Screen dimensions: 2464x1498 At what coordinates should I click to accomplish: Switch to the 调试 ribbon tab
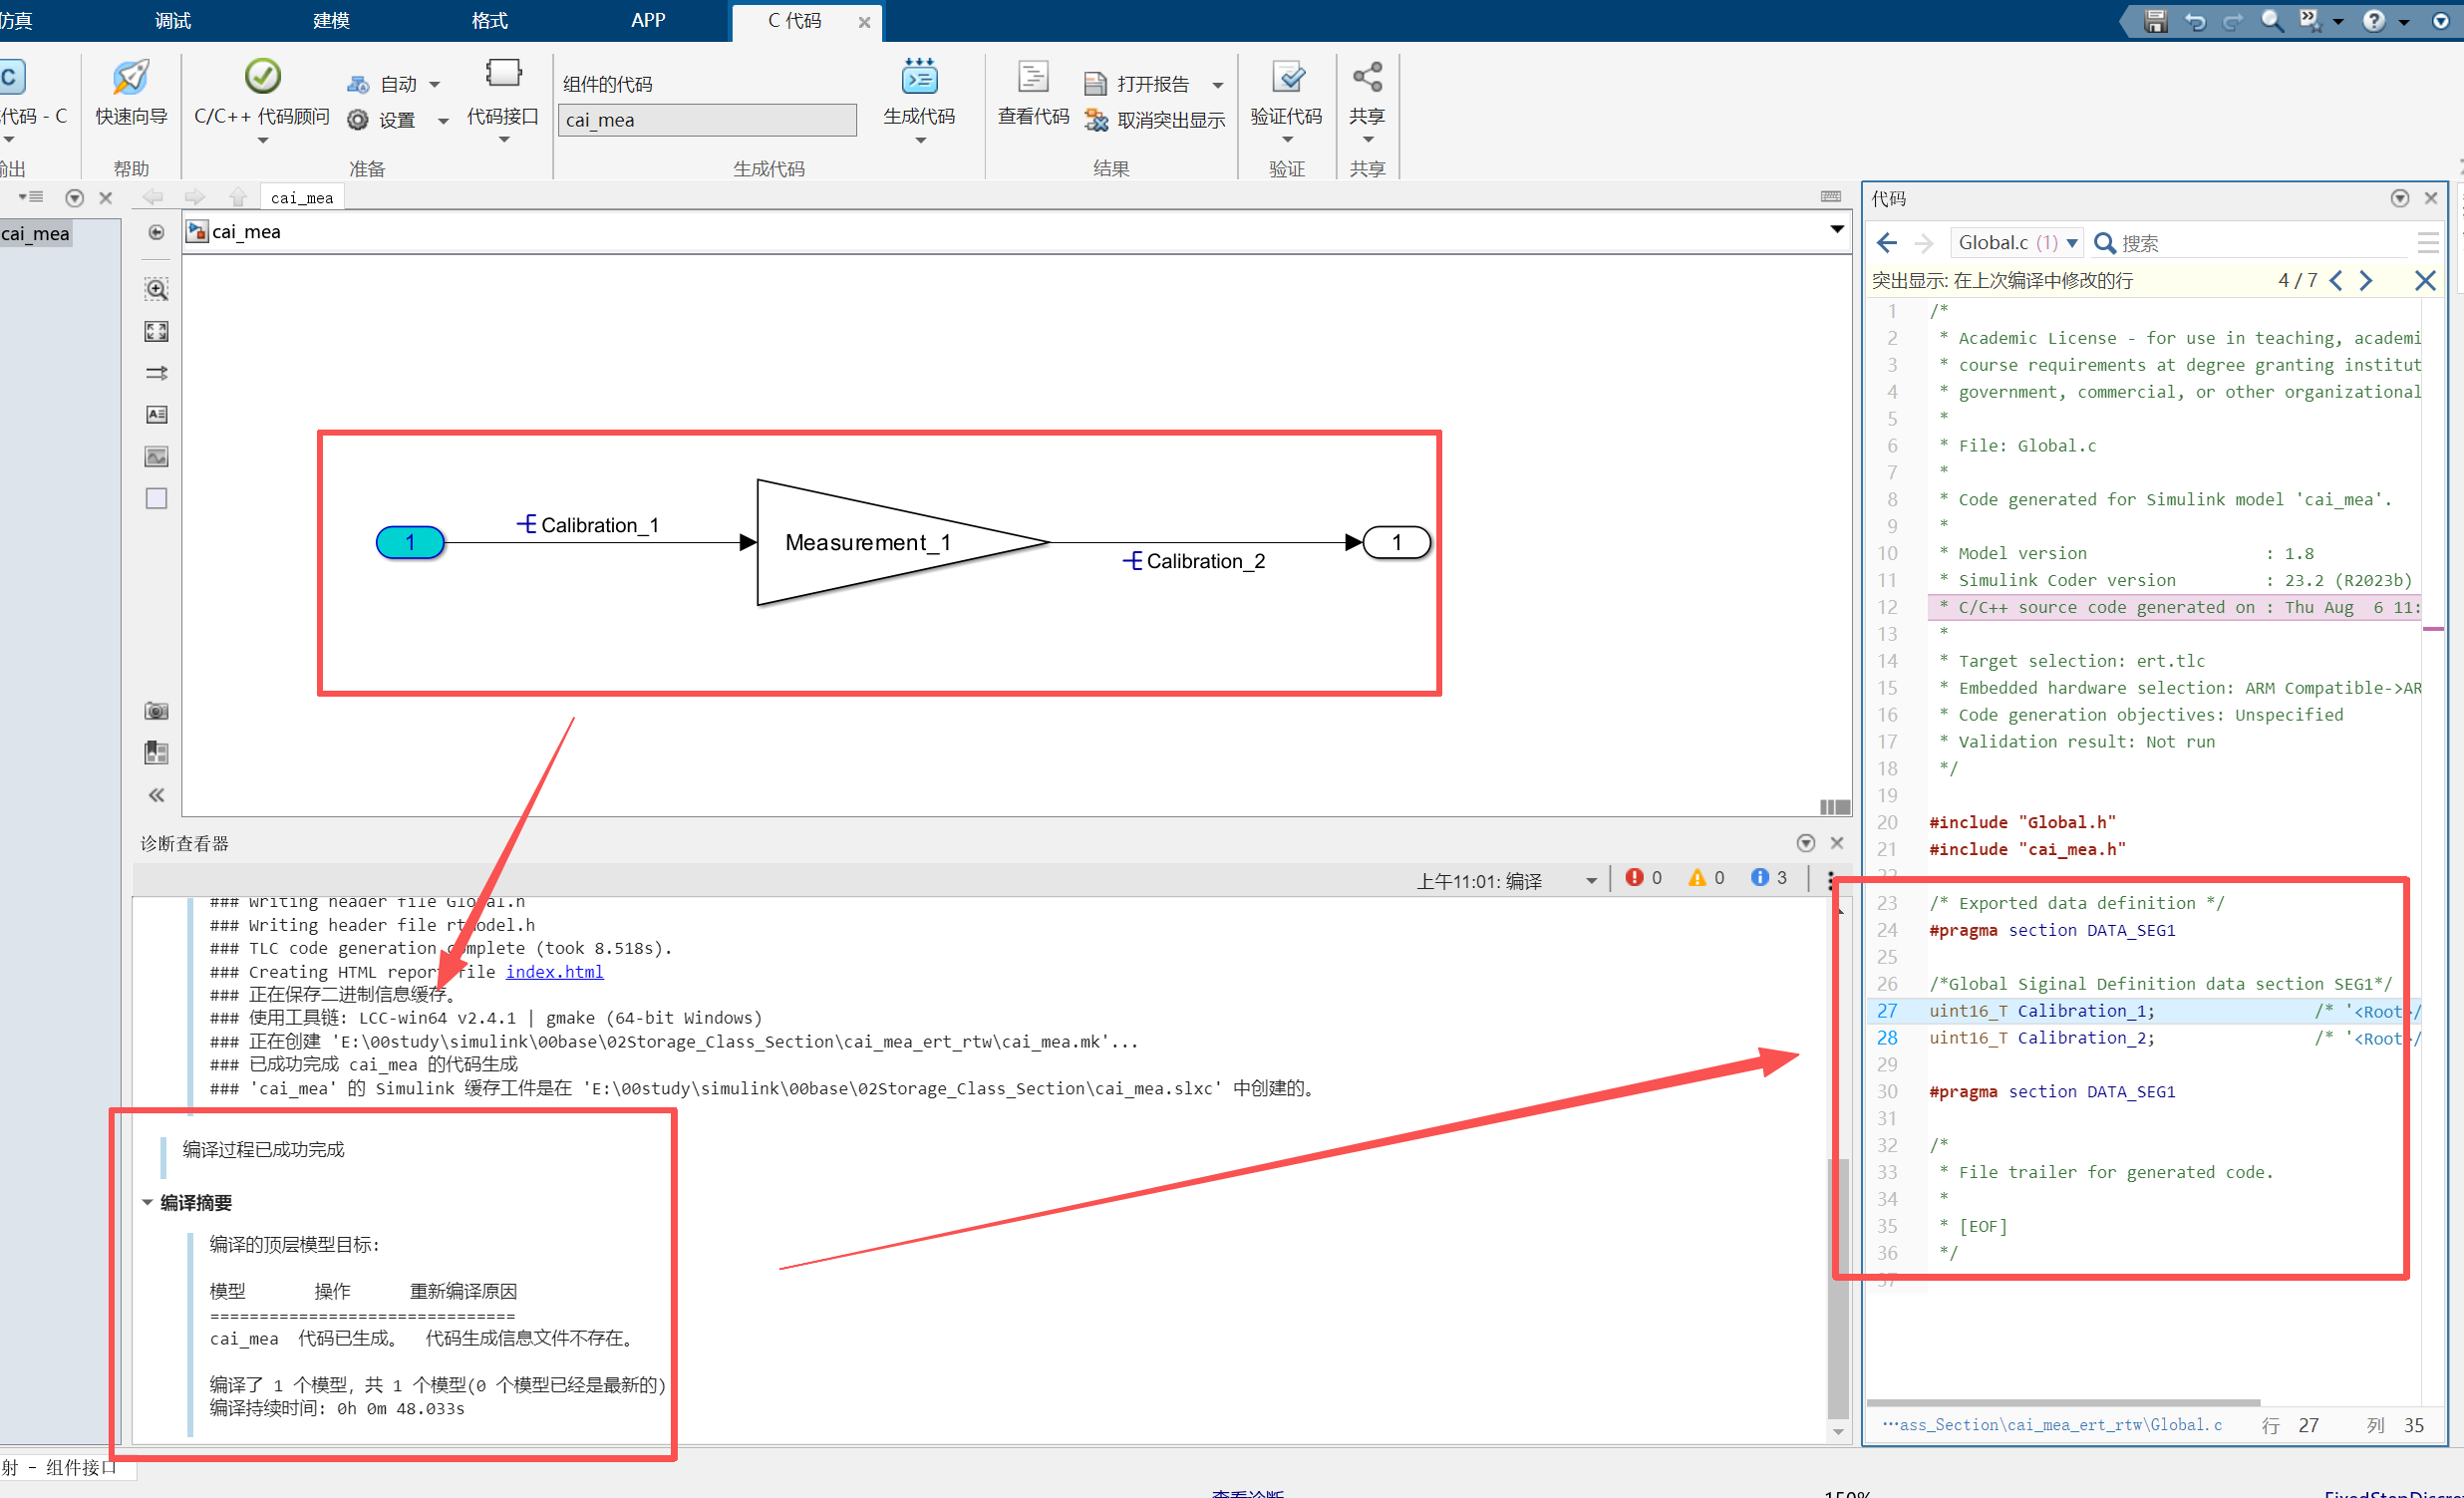point(173,20)
